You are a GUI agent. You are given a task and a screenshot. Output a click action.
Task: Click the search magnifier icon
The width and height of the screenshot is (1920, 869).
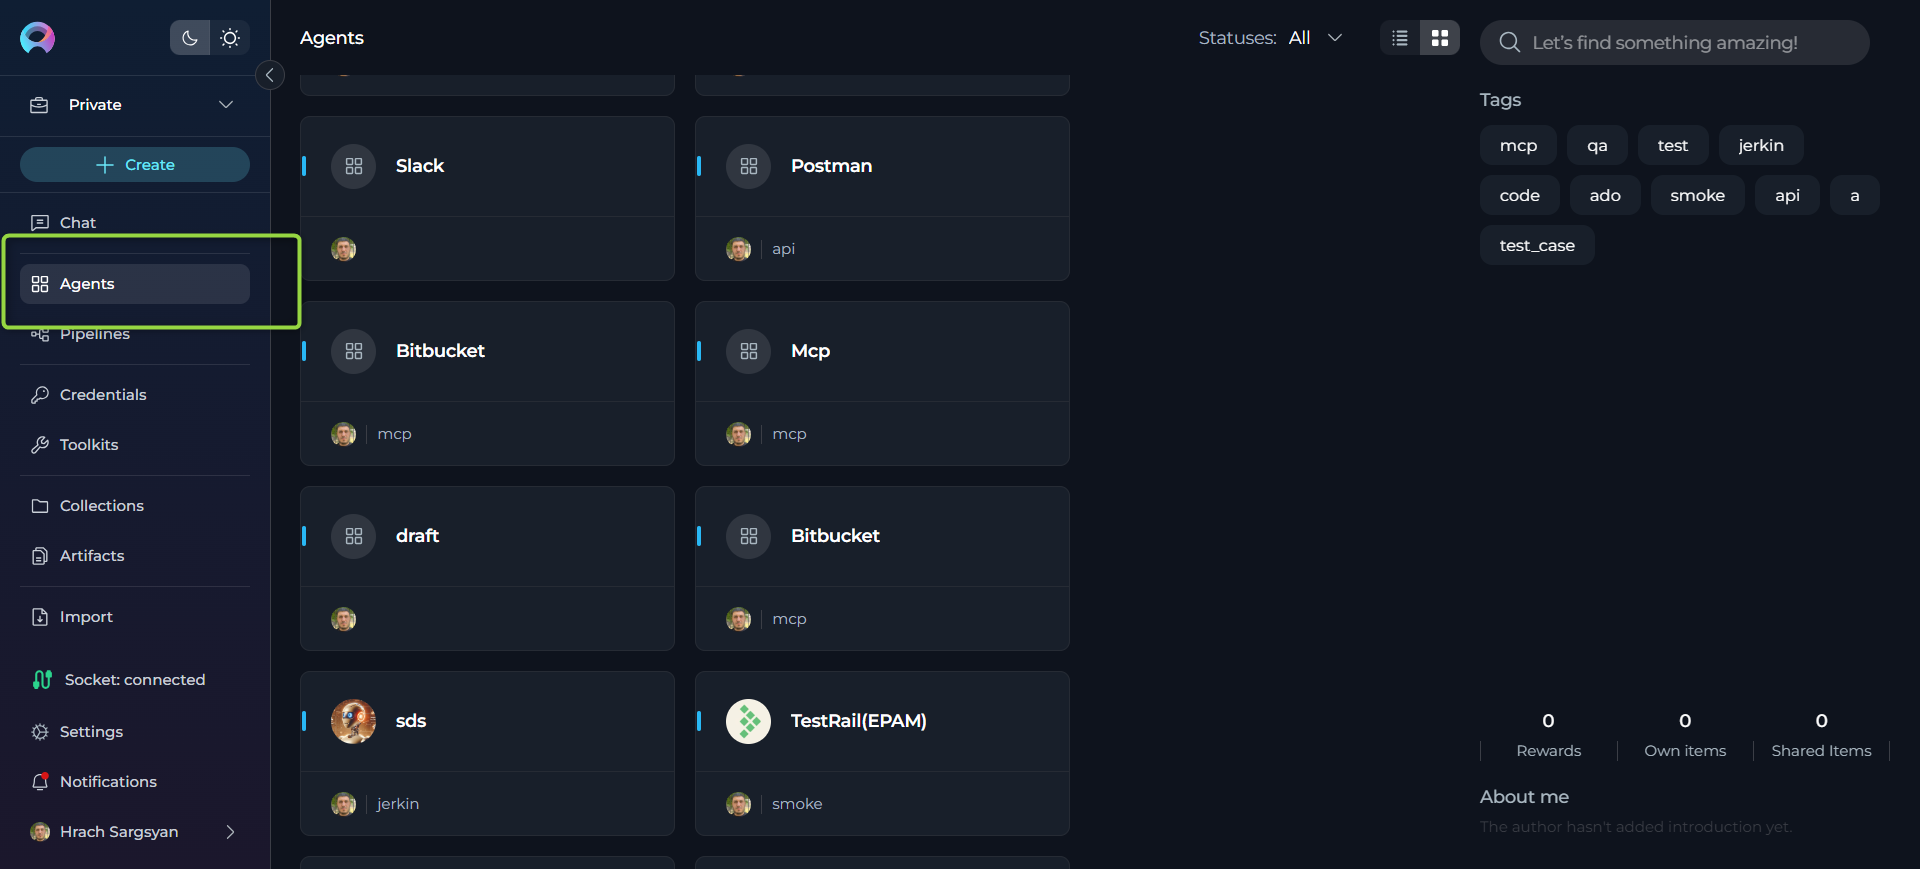(1510, 43)
